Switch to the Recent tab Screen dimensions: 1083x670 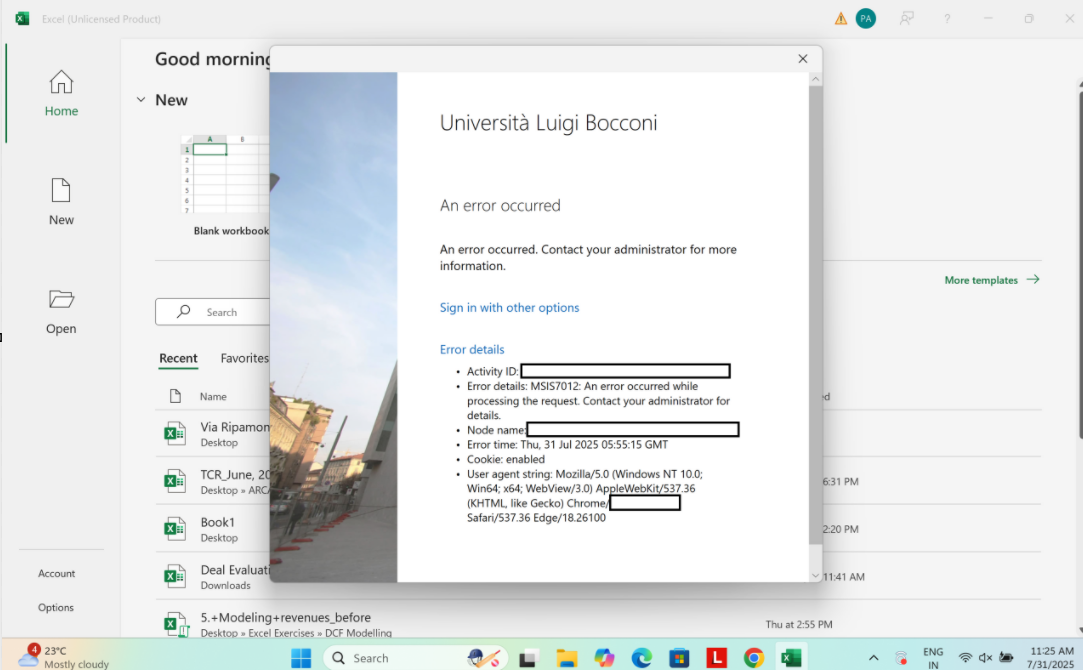coord(178,358)
